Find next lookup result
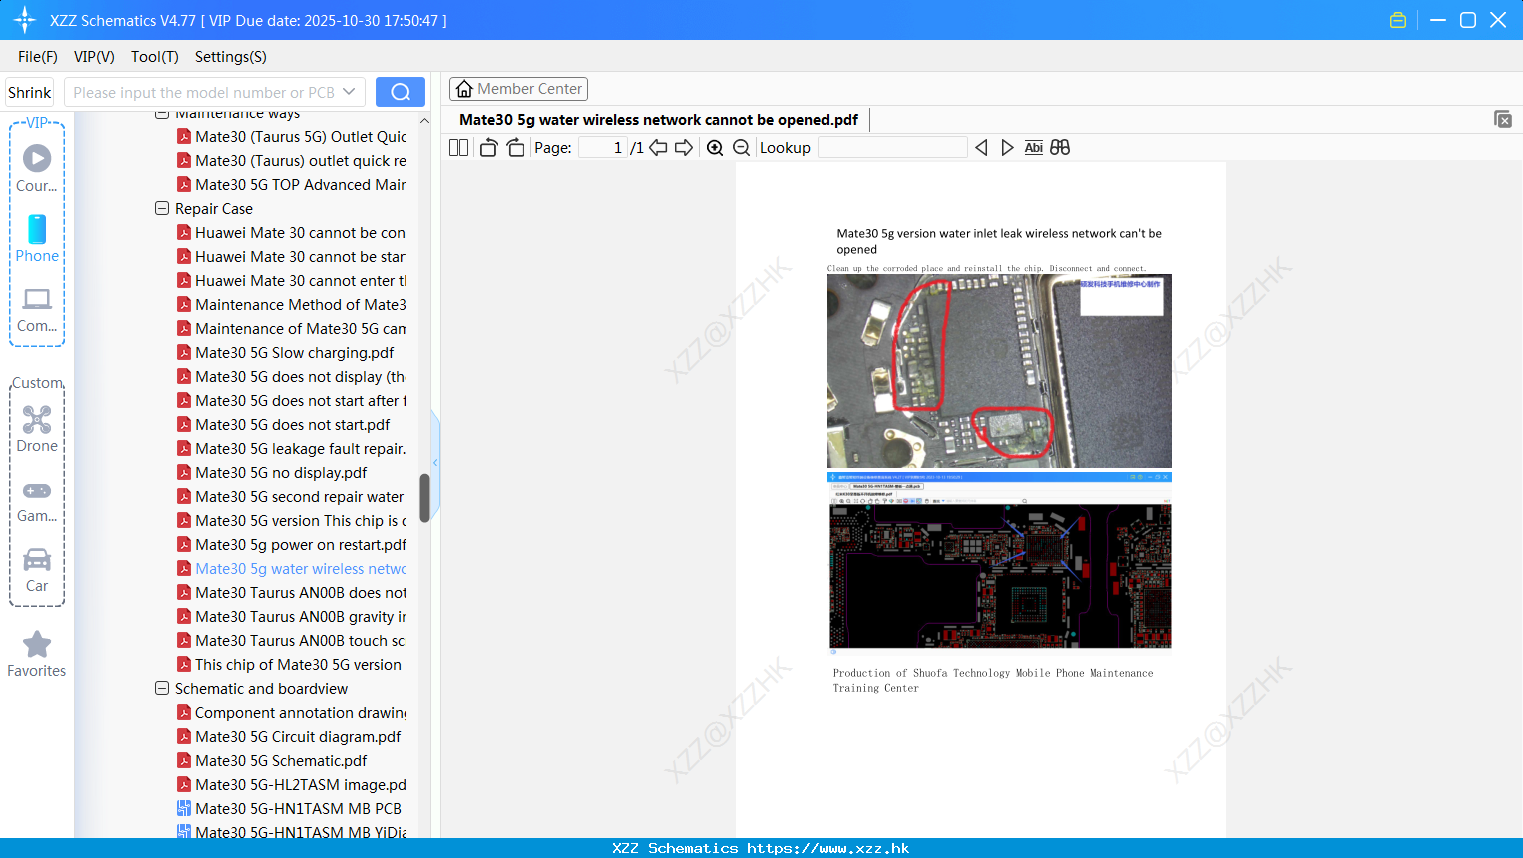This screenshot has width=1523, height=858. pos(1007,147)
